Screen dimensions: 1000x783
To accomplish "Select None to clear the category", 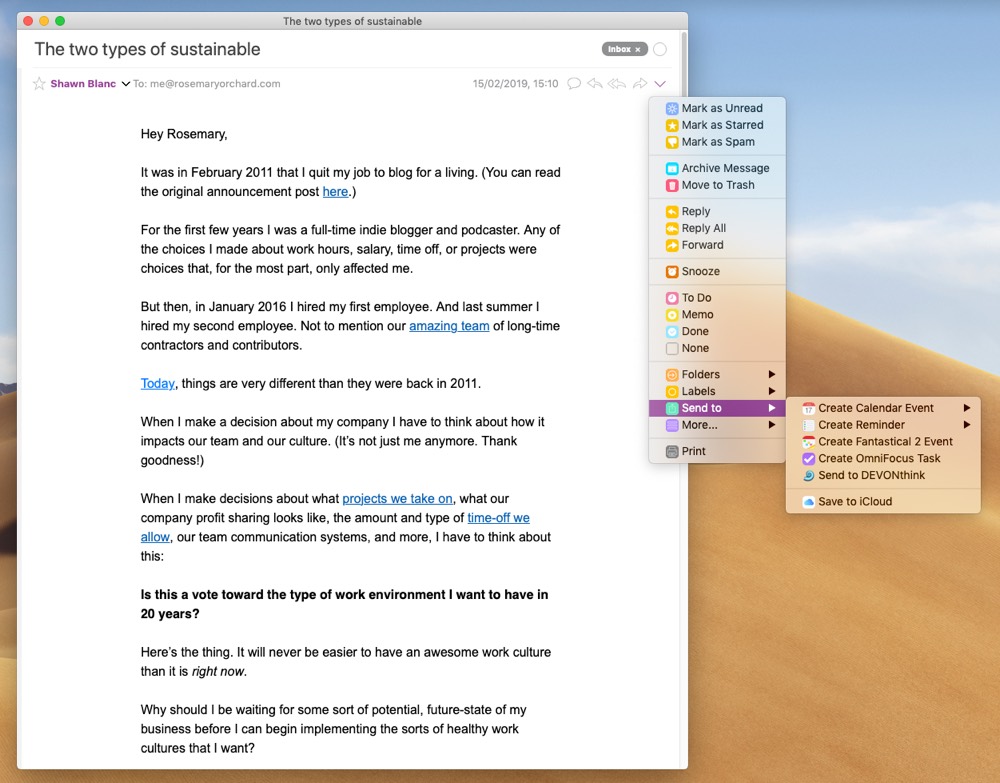I will (717, 348).
